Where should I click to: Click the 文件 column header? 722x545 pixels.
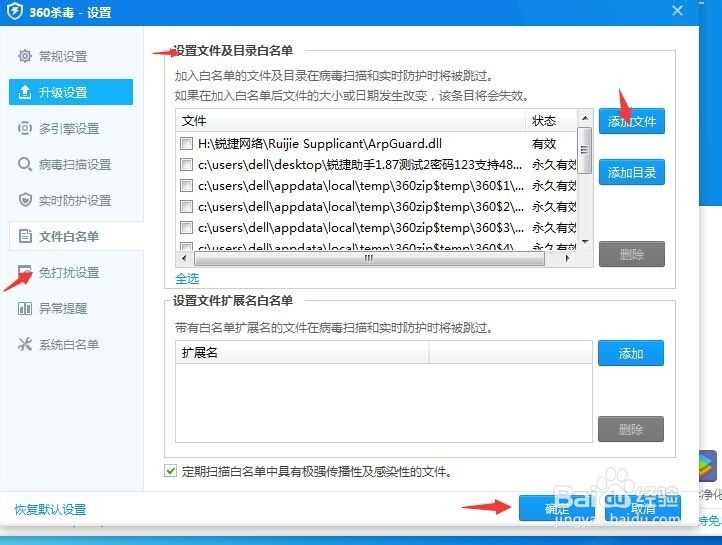point(350,121)
